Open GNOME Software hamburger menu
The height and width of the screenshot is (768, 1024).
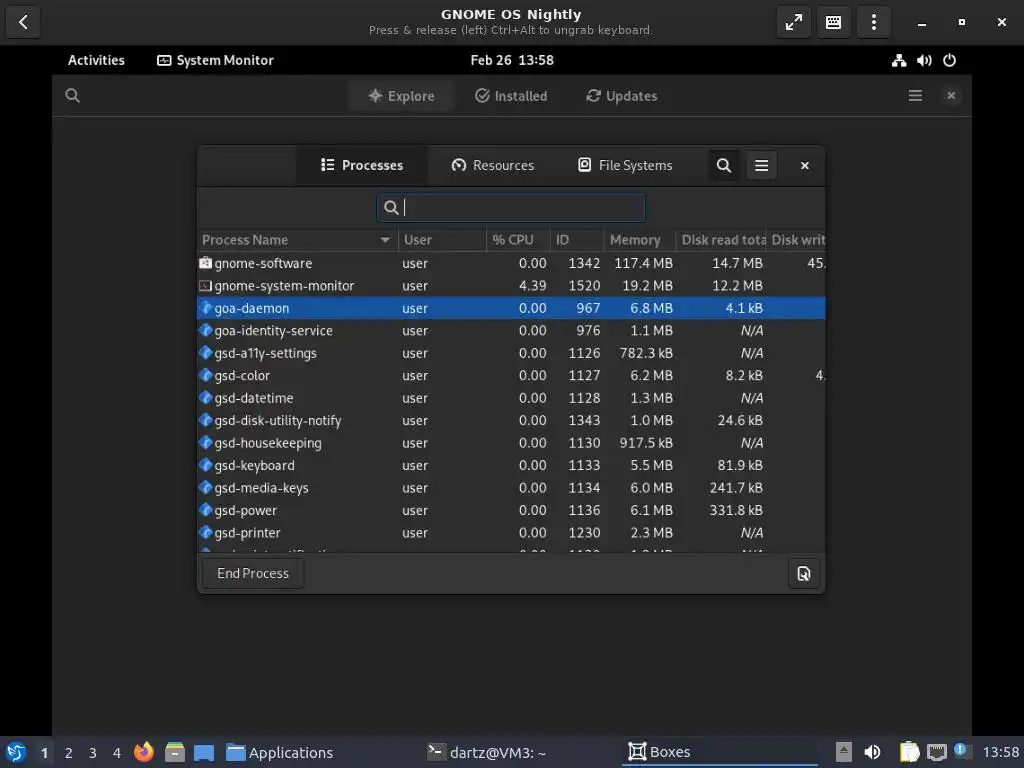click(916, 96)
